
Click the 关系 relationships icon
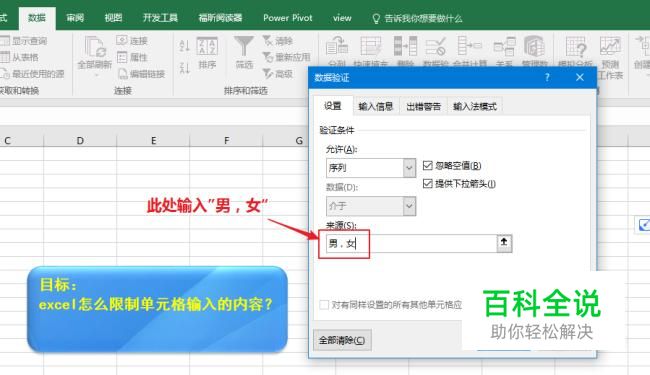coord(504,46)
